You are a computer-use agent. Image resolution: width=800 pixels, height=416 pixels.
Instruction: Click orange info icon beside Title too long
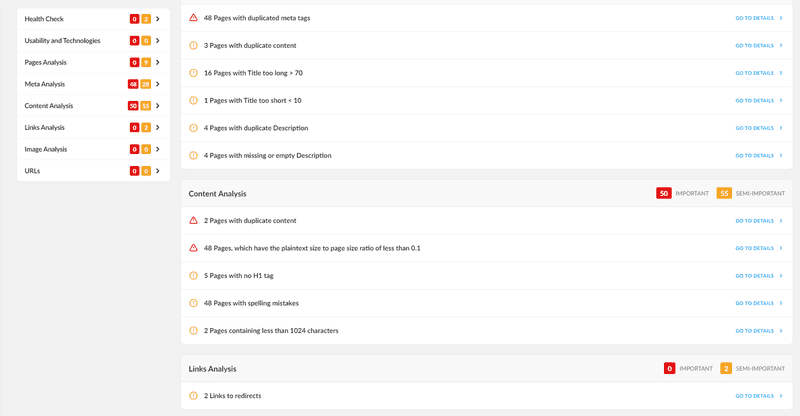193,73
